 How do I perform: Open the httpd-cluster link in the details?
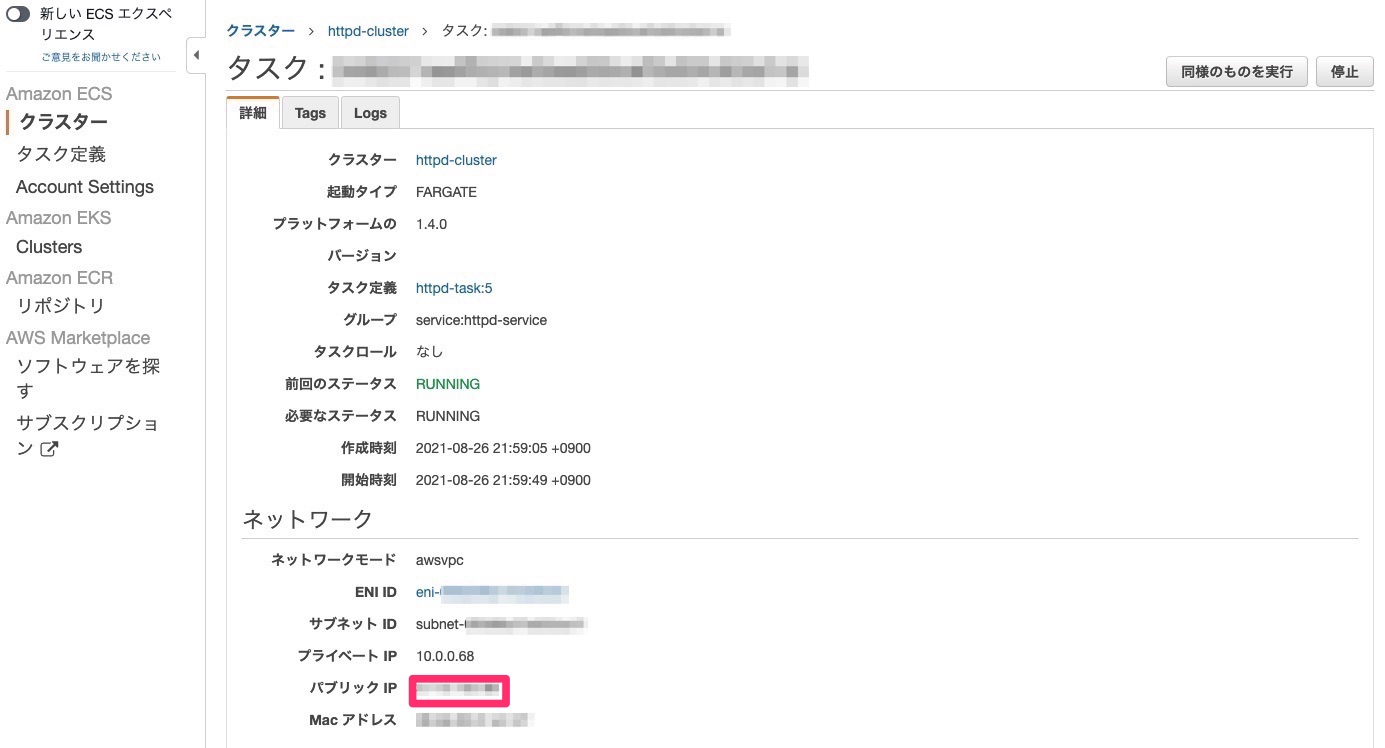[456, 159]
